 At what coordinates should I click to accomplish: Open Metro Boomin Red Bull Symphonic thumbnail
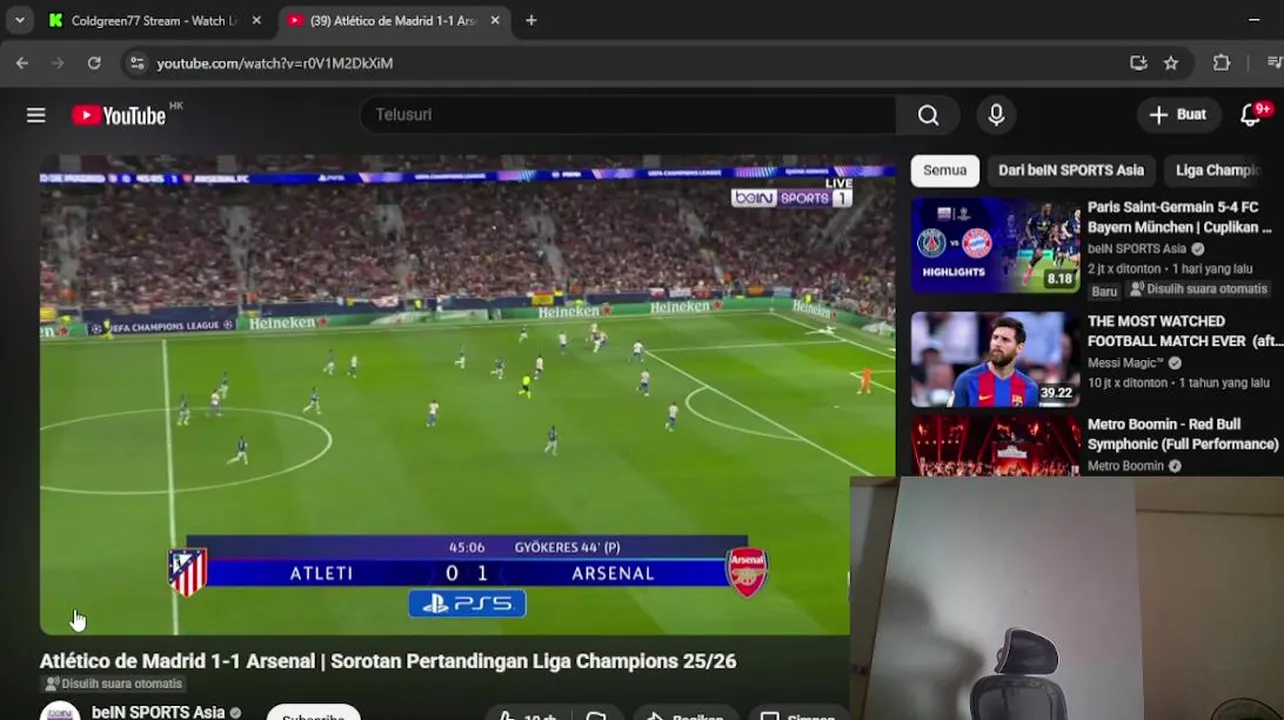click(995, 446)
